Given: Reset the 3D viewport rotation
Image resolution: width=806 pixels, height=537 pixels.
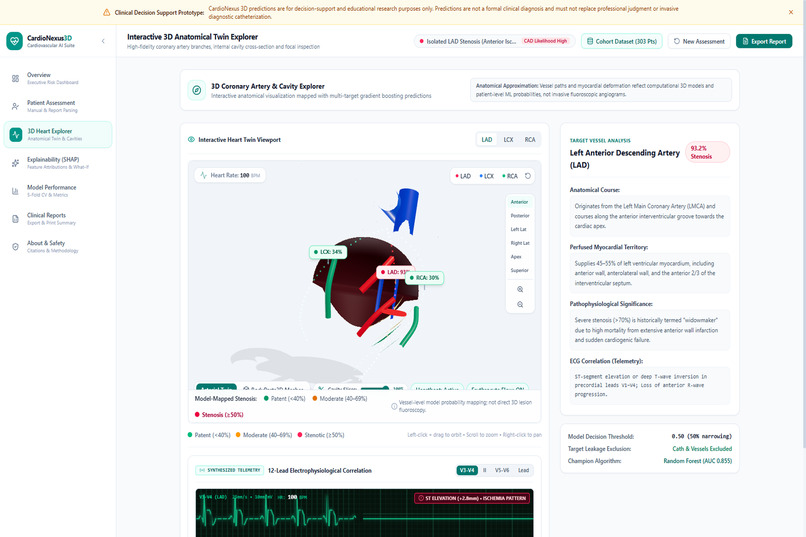Looking at the screenshot, I should (x=527, y=176).
